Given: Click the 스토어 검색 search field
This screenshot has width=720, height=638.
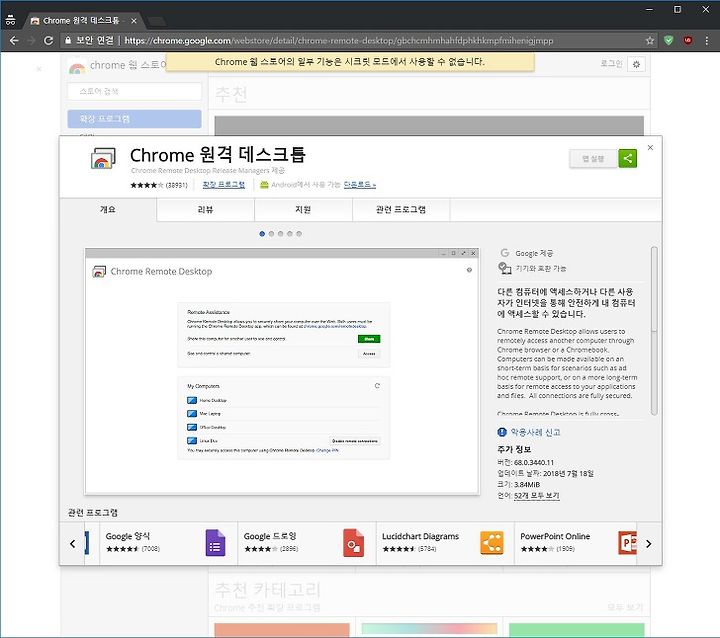Looking at the screenshot, I should [134, 91].
